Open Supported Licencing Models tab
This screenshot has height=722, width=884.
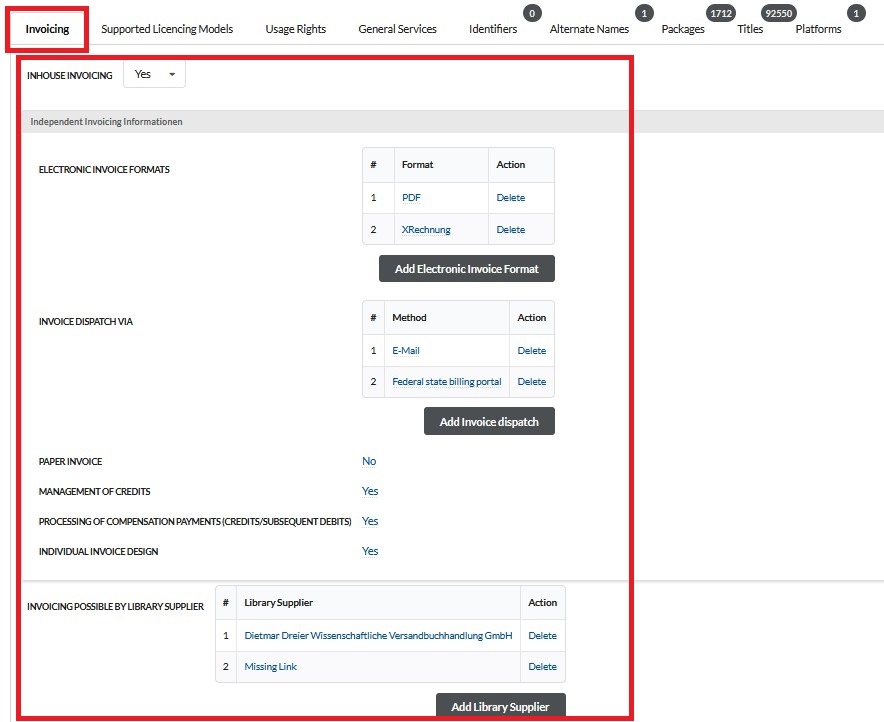(x=167, y=29)
